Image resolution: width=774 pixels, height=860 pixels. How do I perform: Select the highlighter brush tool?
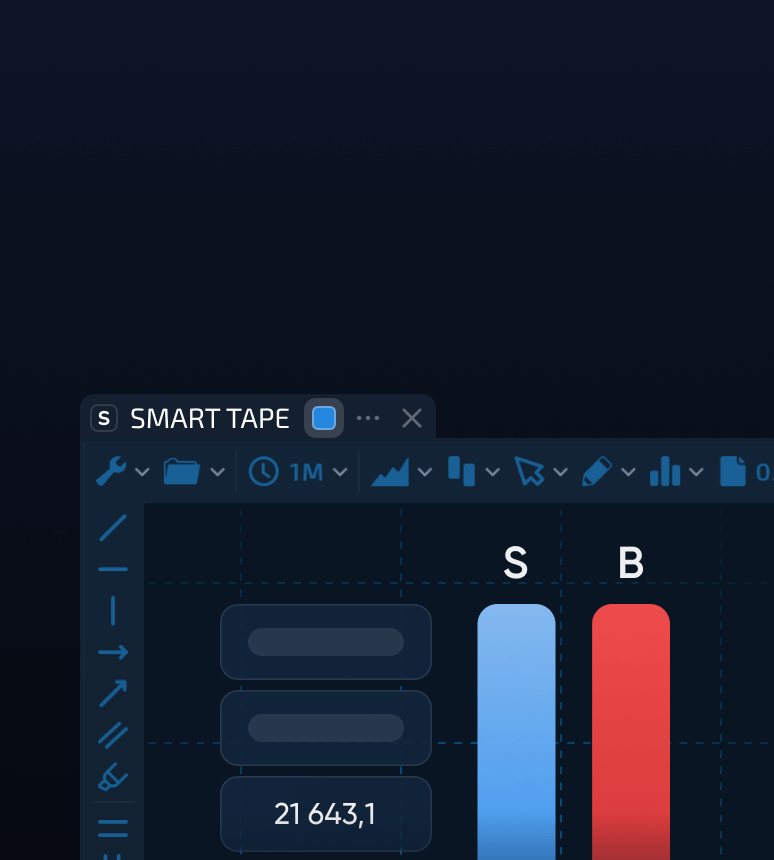[113, 776]
